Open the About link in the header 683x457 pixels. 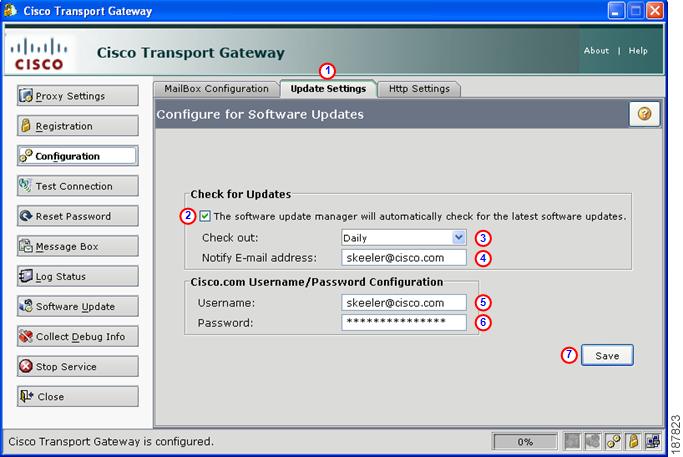(596, 51)
